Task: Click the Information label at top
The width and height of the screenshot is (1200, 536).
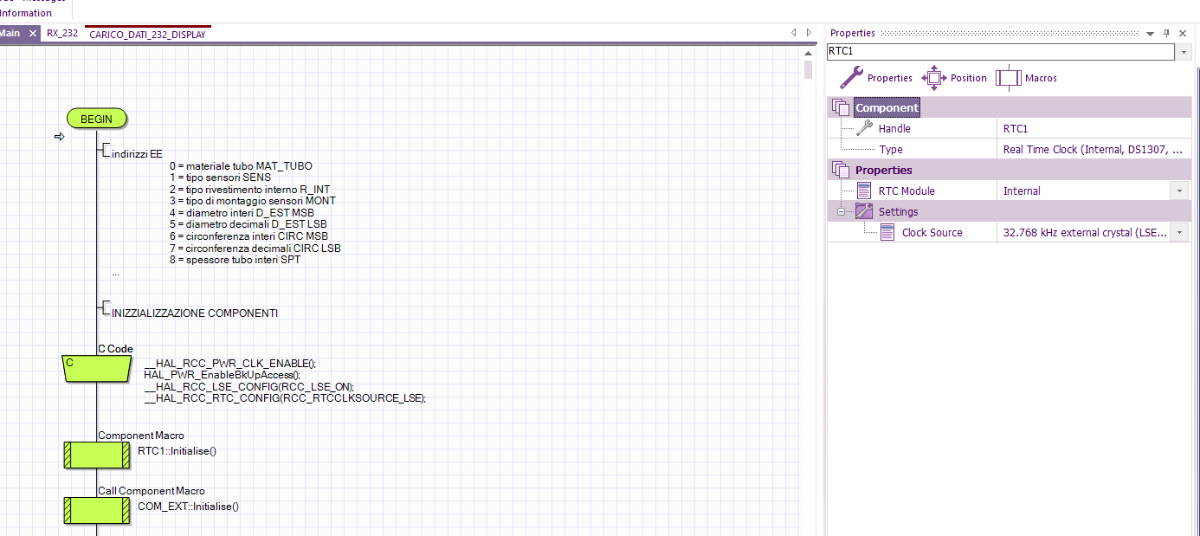Action: [x=26, y=13]
